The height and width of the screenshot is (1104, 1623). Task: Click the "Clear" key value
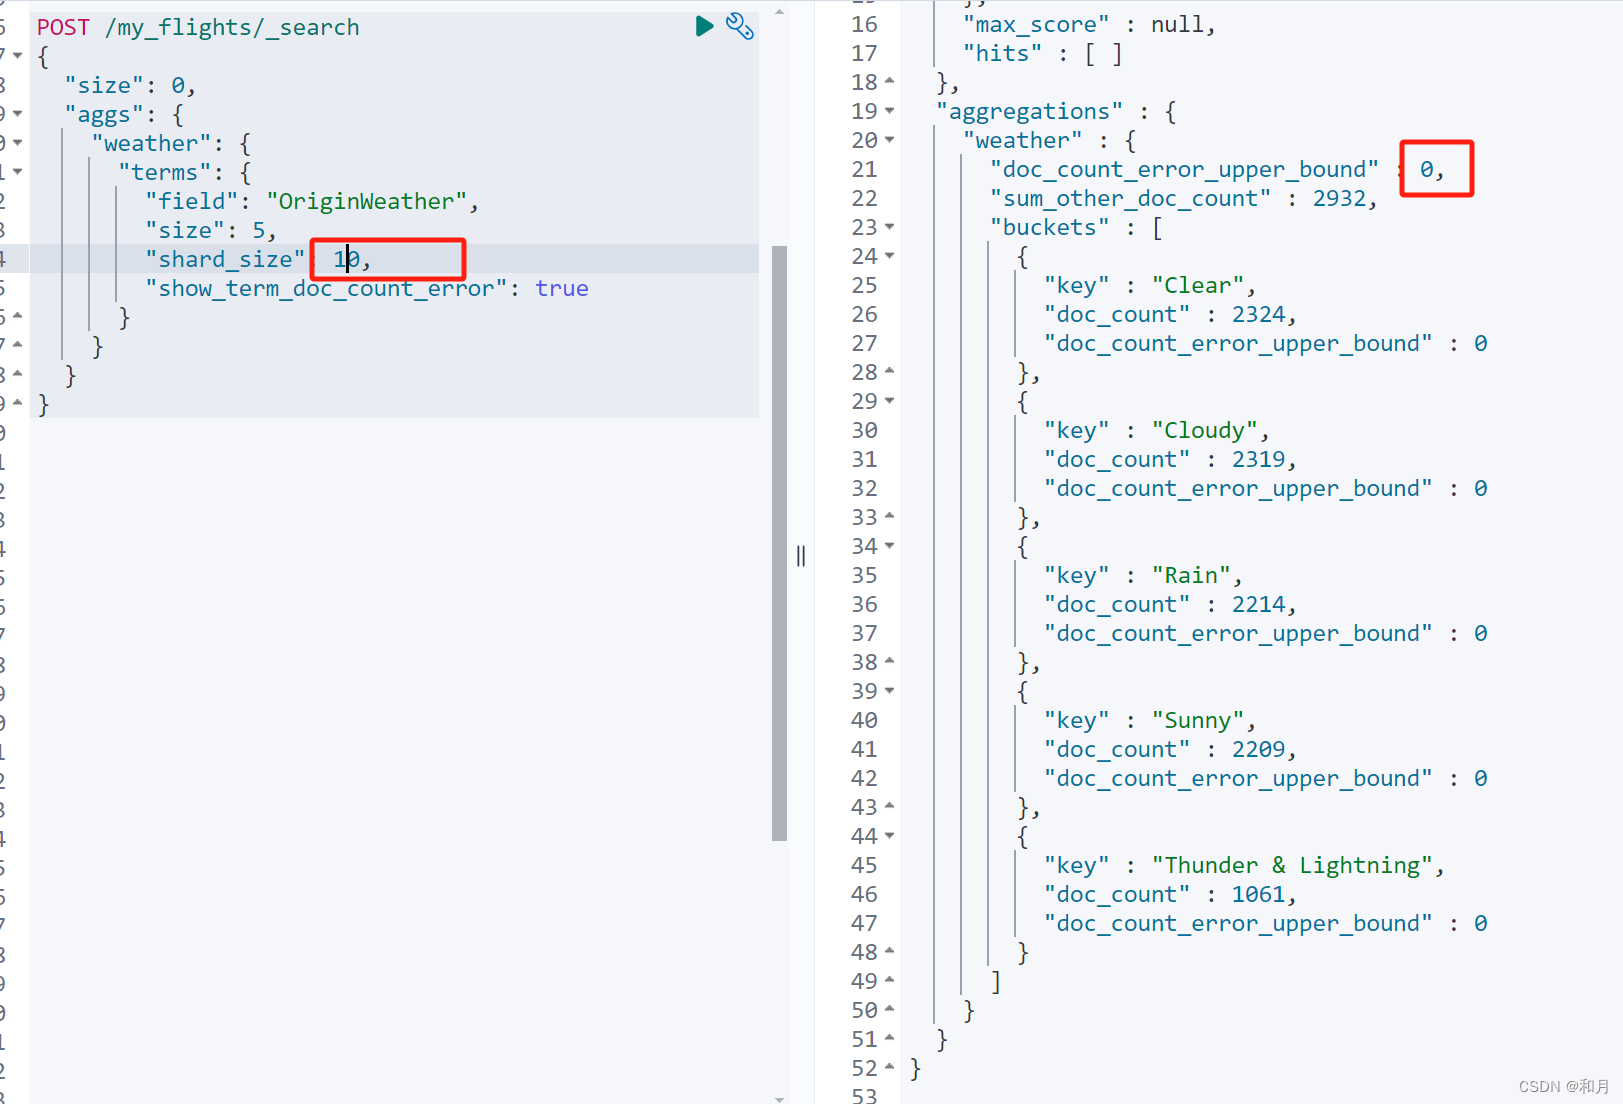click(x=1197, y=286)
